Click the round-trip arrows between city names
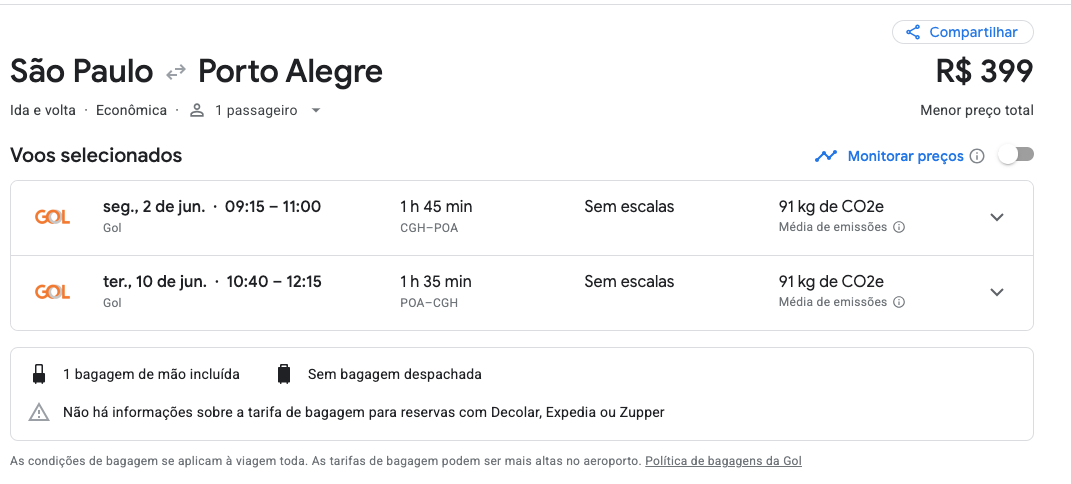Image resolution: width=1071 pixels, height=484 pixels. [x=176, y=72]
